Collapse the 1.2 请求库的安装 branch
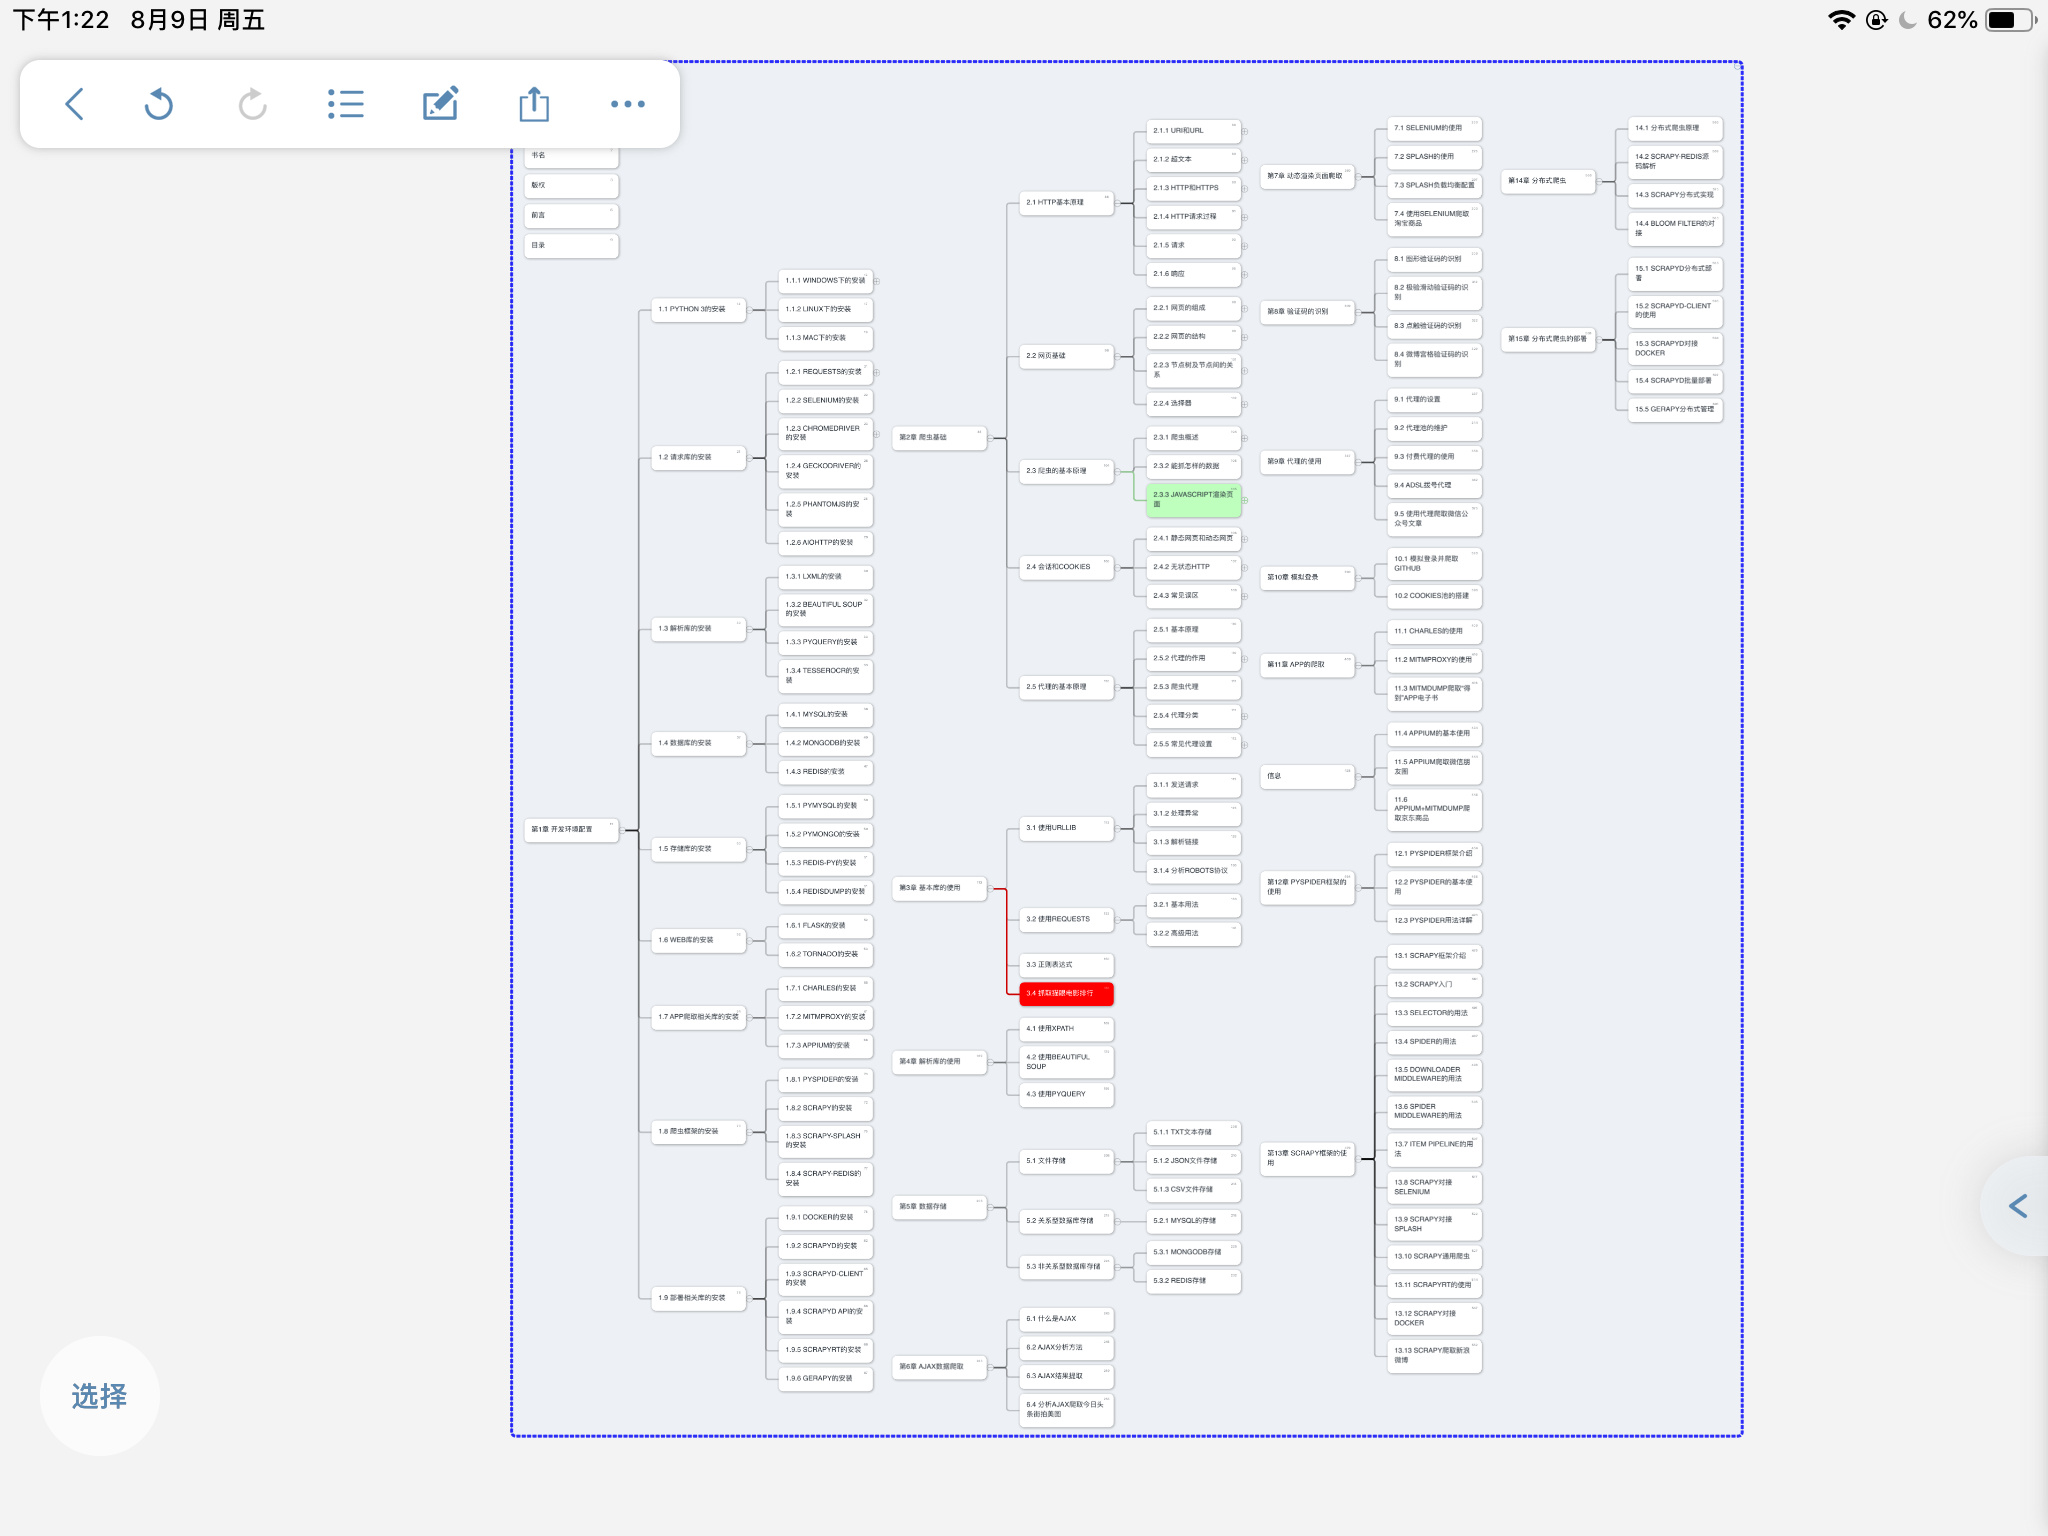Screen dimensions: 2048x1536 pos(751,458)
